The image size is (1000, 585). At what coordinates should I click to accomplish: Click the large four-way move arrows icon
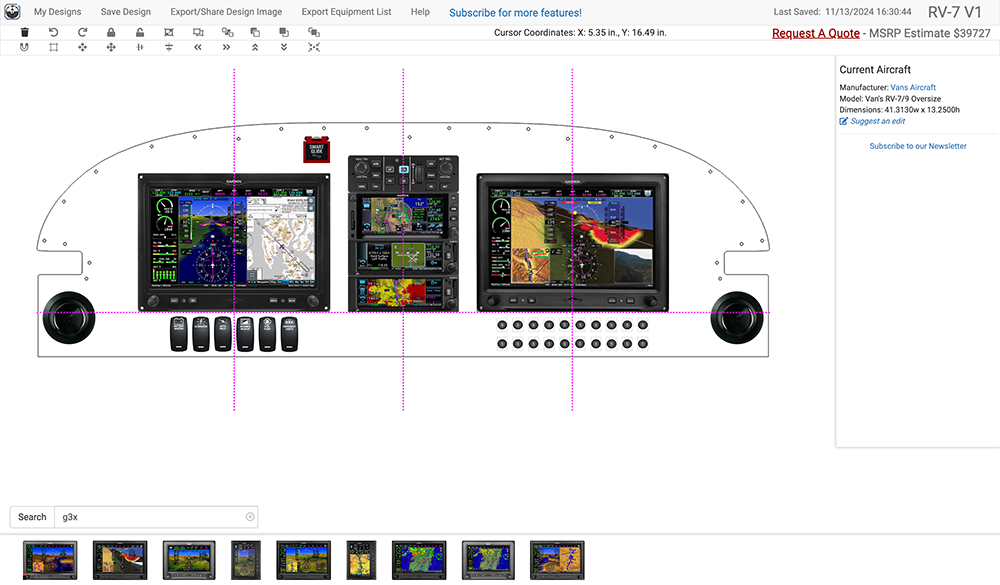[111, 47]
